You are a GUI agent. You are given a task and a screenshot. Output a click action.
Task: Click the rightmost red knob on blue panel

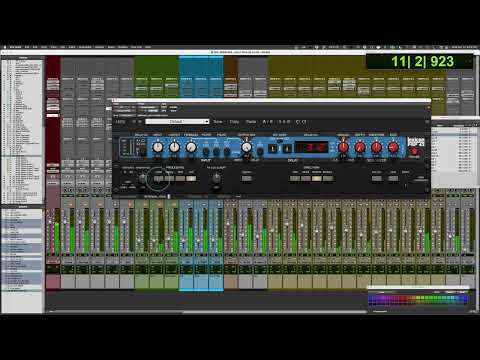pos(393,147)
